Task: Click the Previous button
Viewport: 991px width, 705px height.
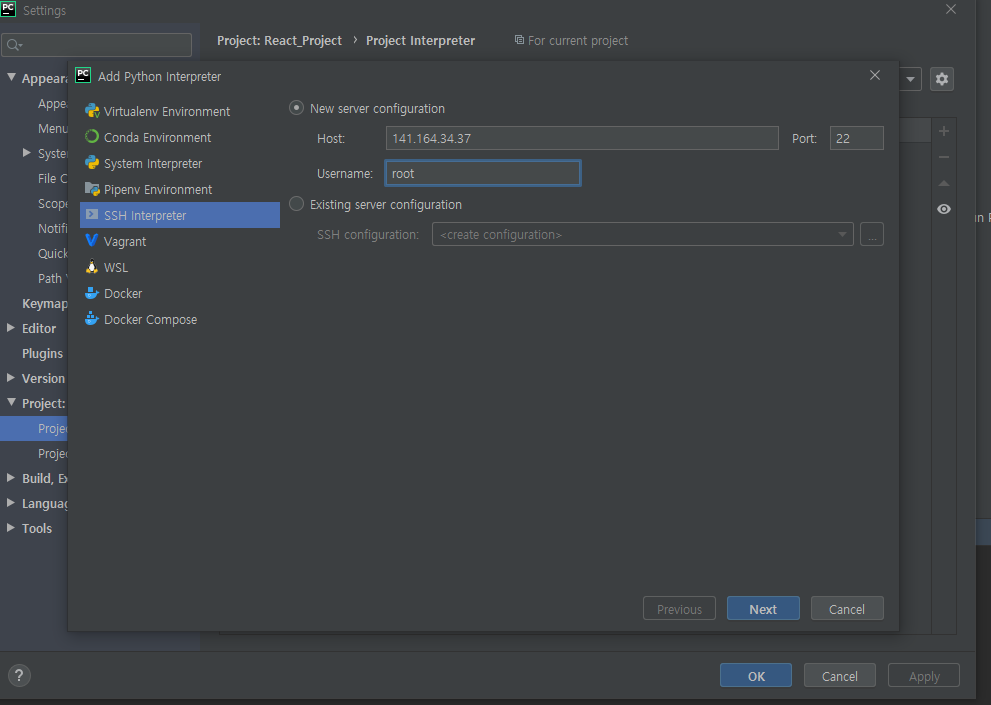Action: 679,608
